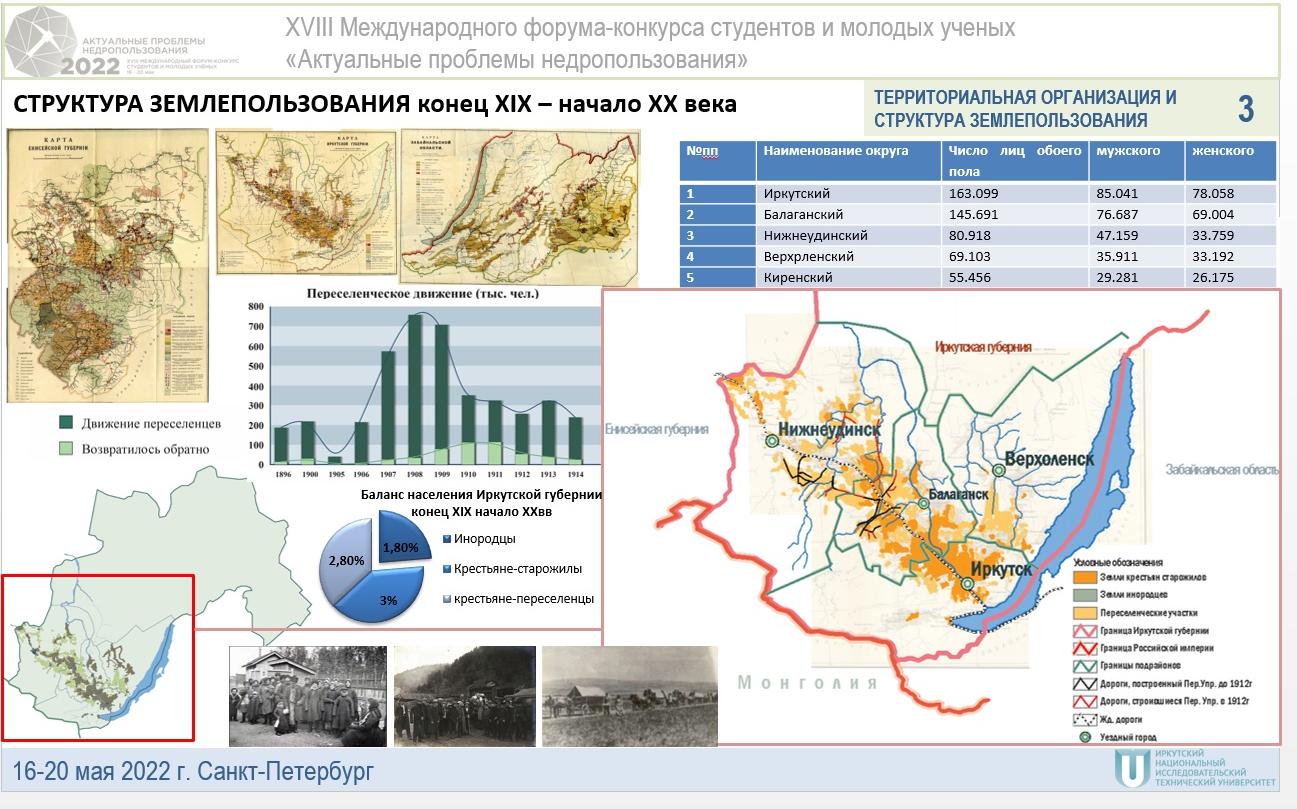Click the Монголия label on the map

click(x=807, y=683)
